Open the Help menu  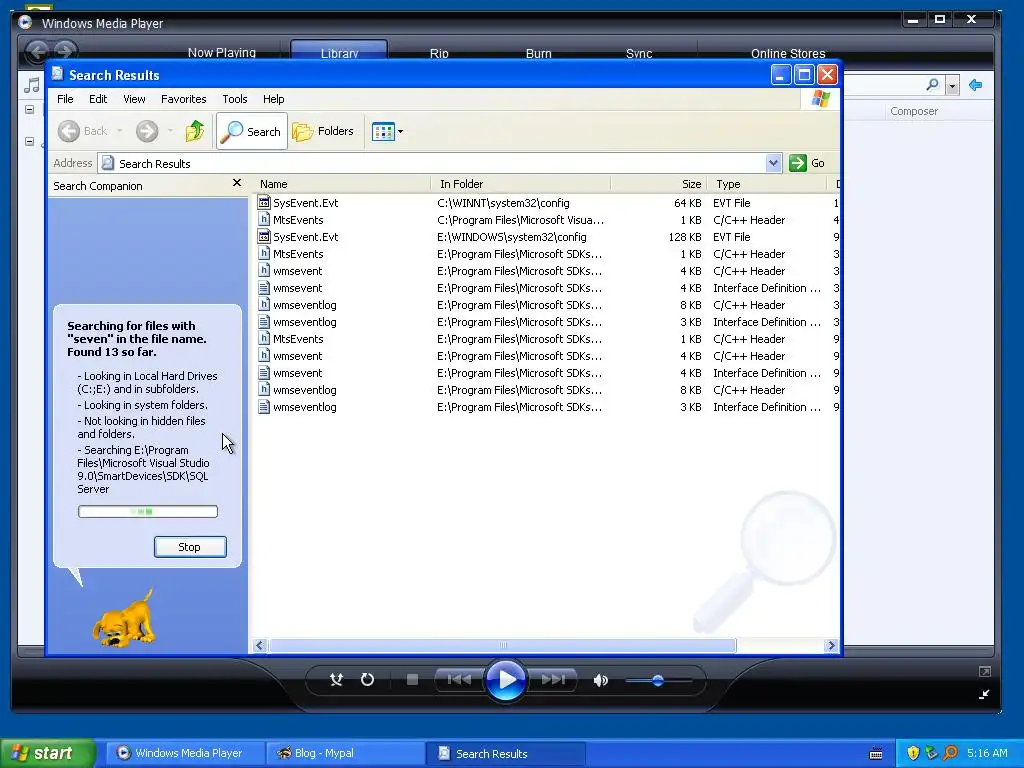tap(274, 99)
